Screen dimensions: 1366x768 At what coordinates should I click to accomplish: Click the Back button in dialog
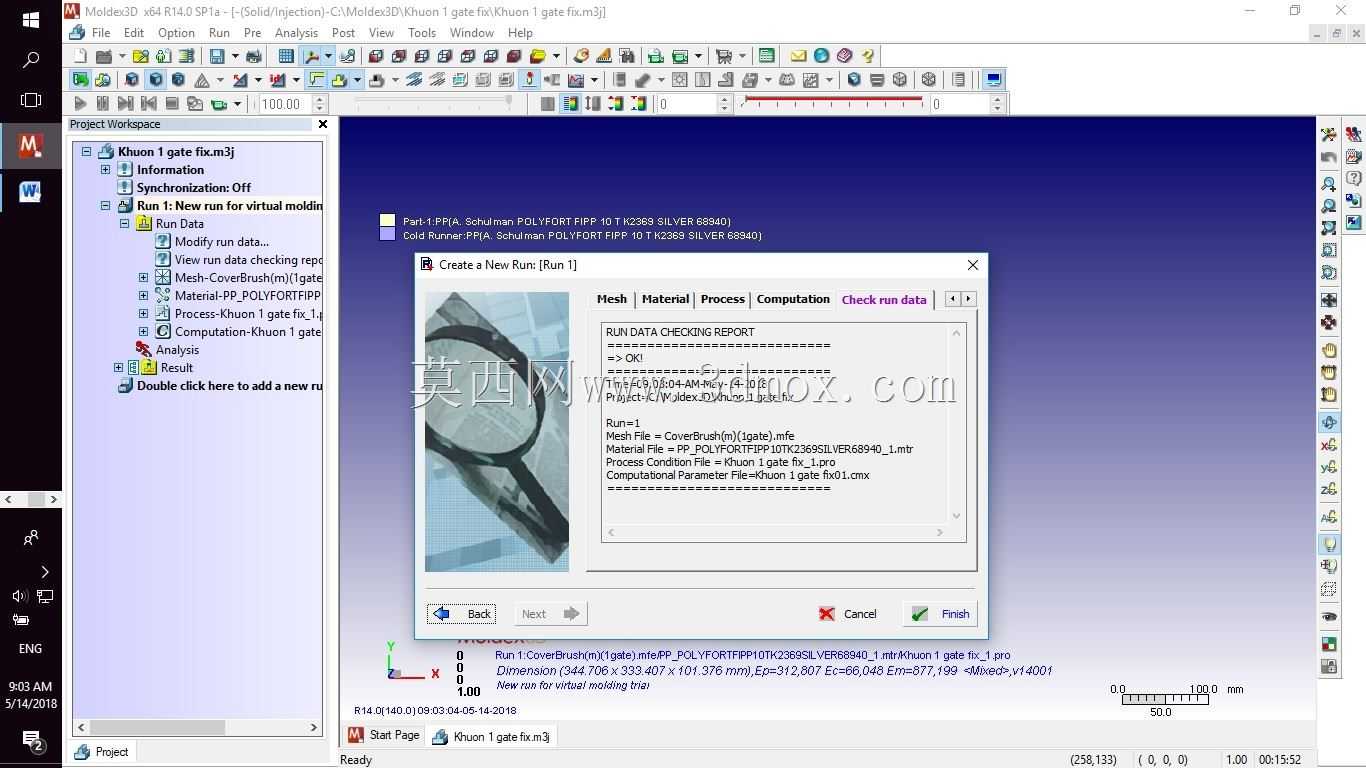462,614
